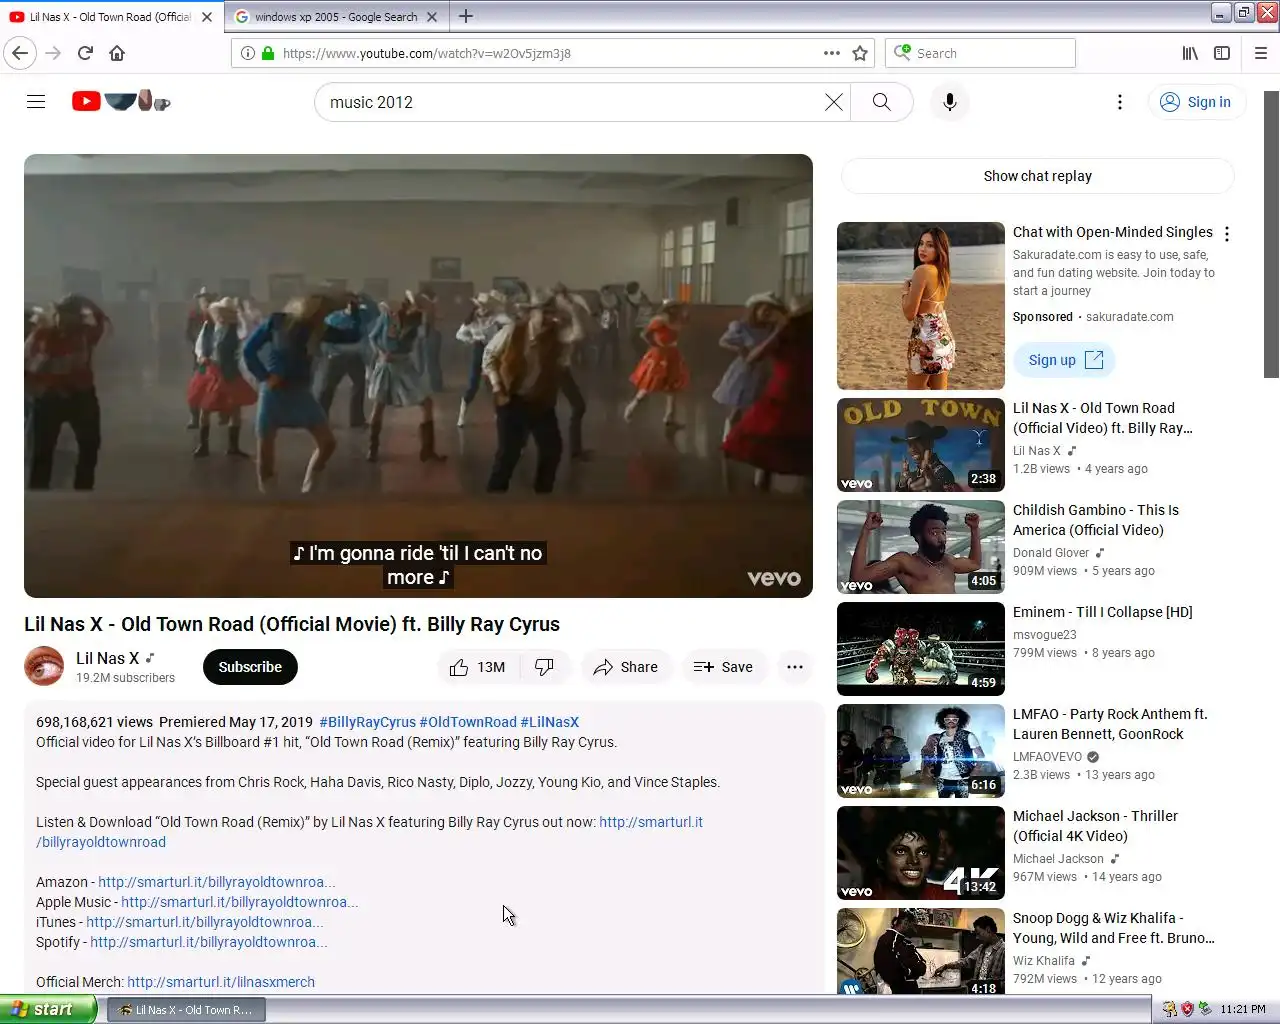Click the Firefox Search field
Viewport: 1280px width, 1024px height.
(980, 53)
